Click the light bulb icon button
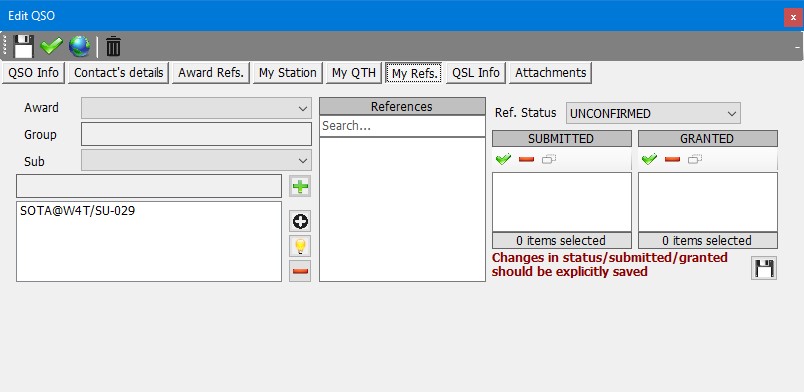 point(300,246)
